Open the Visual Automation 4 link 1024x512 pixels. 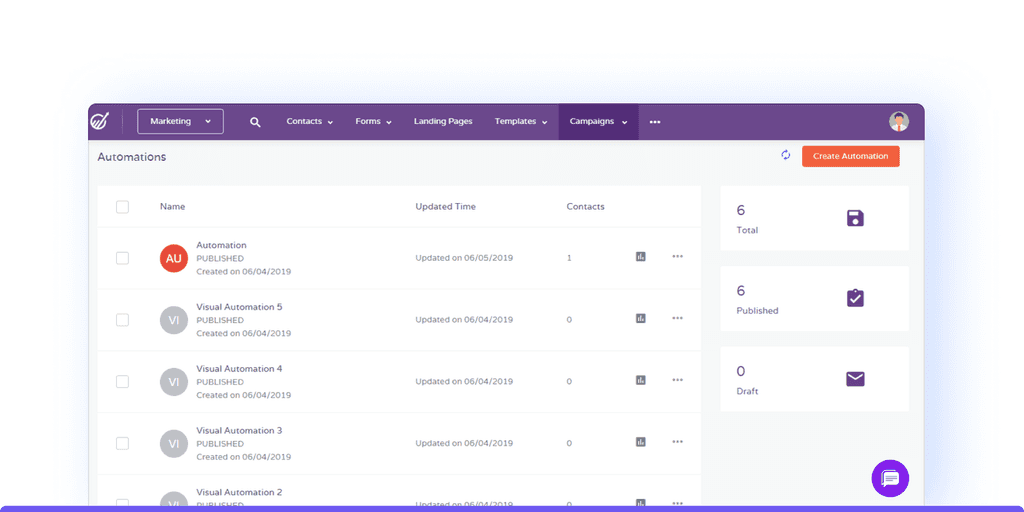[239, 368]
